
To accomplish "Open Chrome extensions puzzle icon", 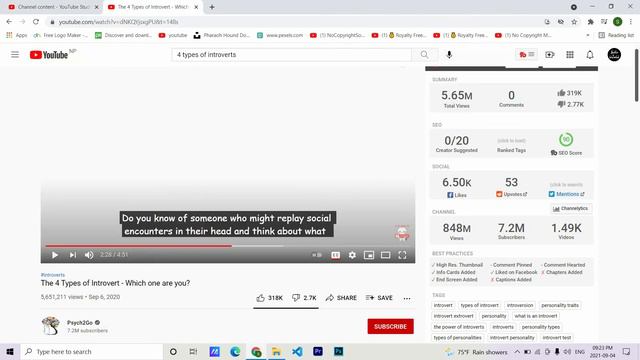I will click(590, 22).
